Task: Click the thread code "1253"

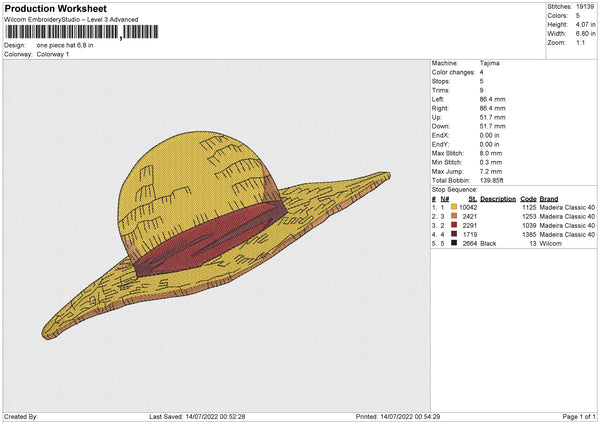Action: point(529,216)
